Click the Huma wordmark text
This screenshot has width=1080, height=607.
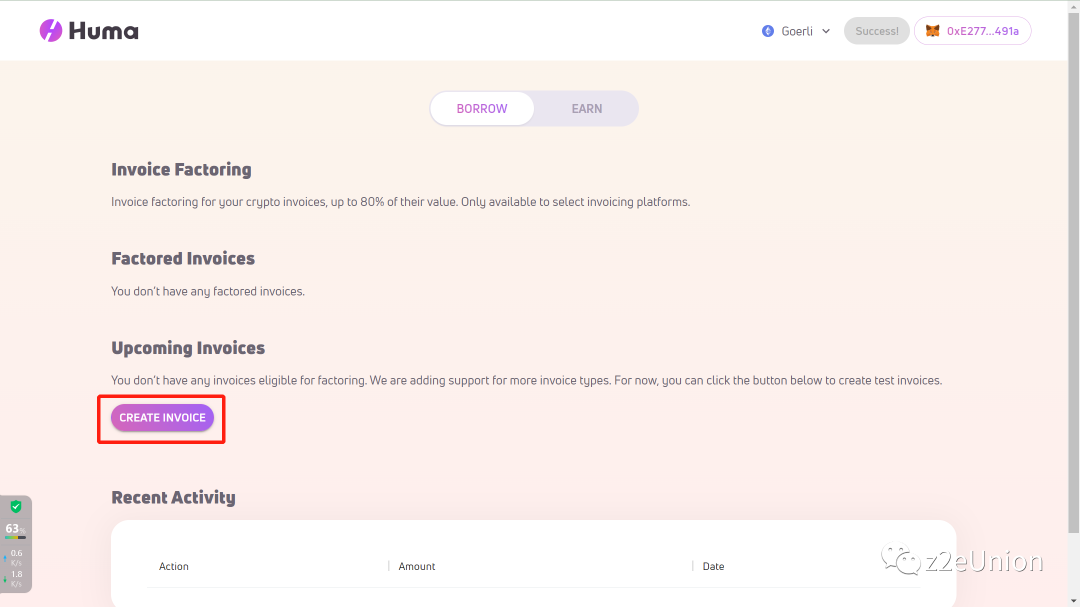click(103, 31)
